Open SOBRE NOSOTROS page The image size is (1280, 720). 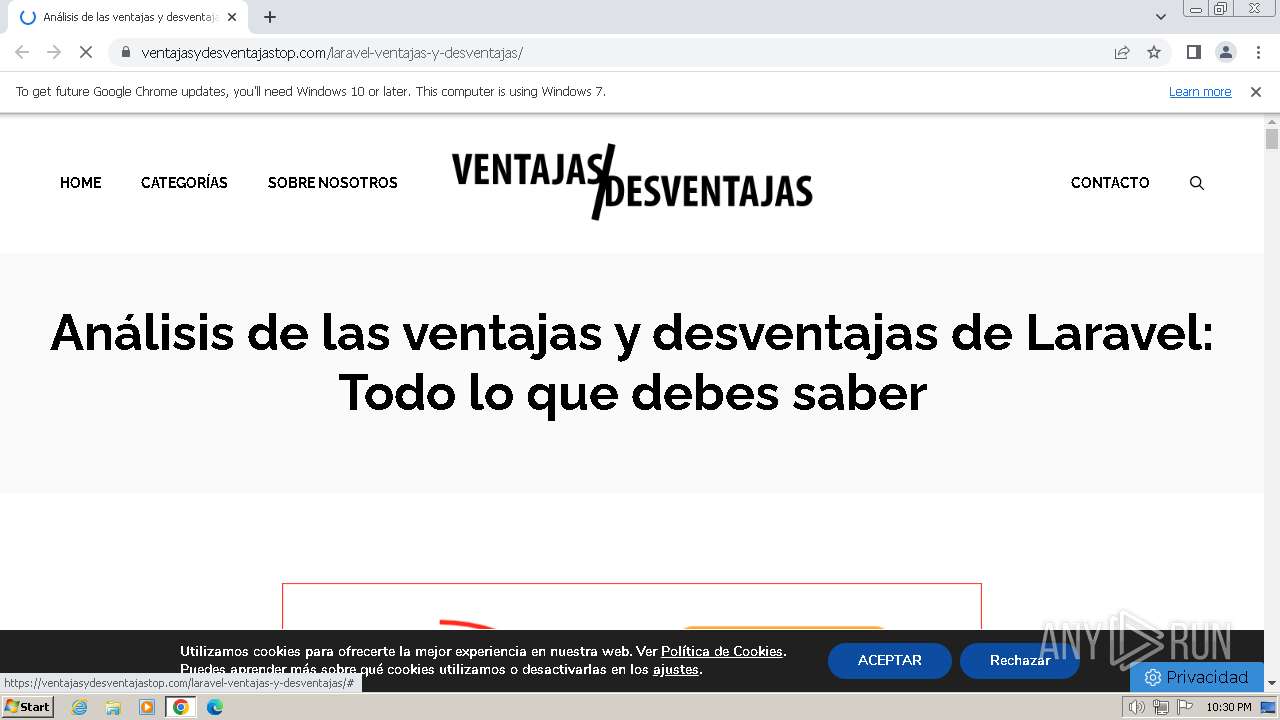(x=333, y=183)
